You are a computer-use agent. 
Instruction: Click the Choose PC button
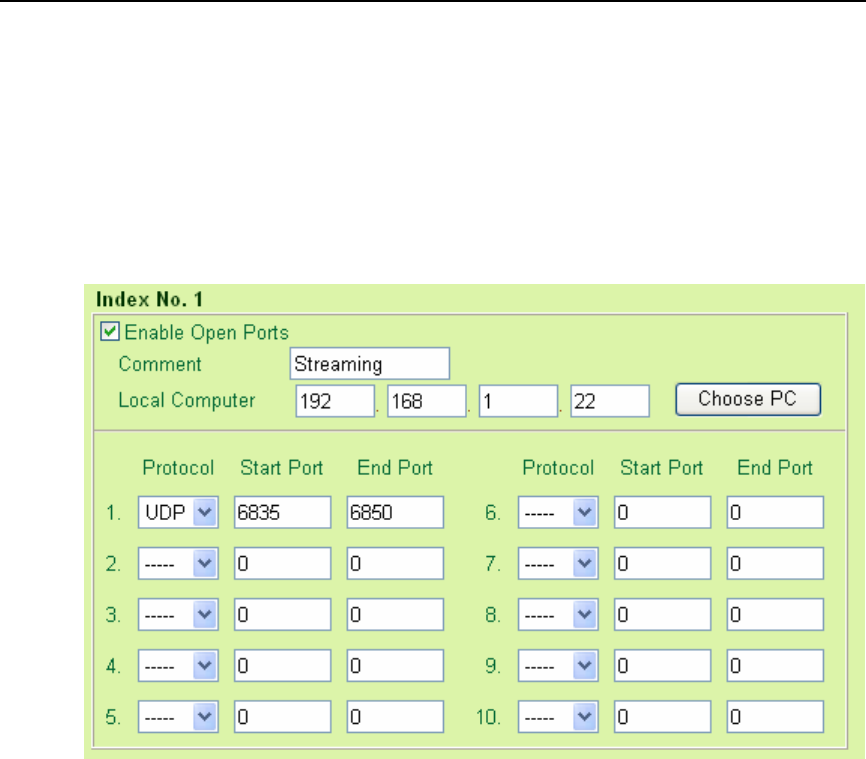[748, 399]
